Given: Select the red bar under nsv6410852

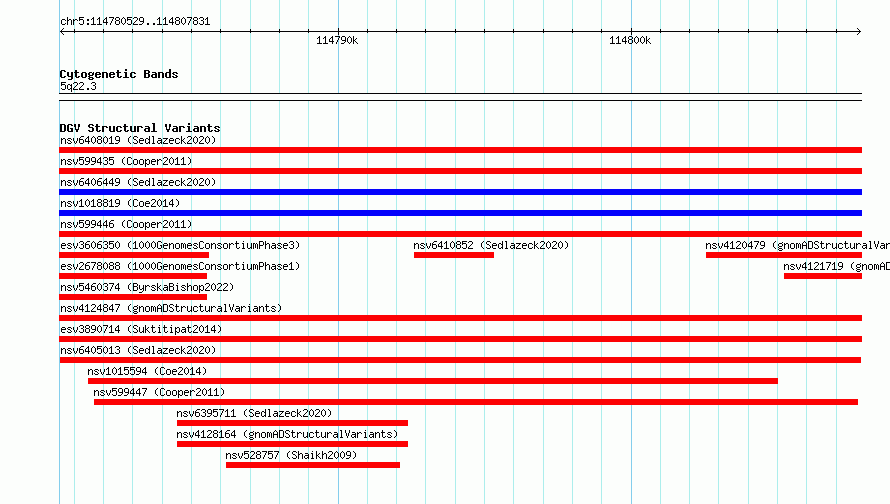Looking at the screenshot, I should pyautogui.click(x=454, y=255).
